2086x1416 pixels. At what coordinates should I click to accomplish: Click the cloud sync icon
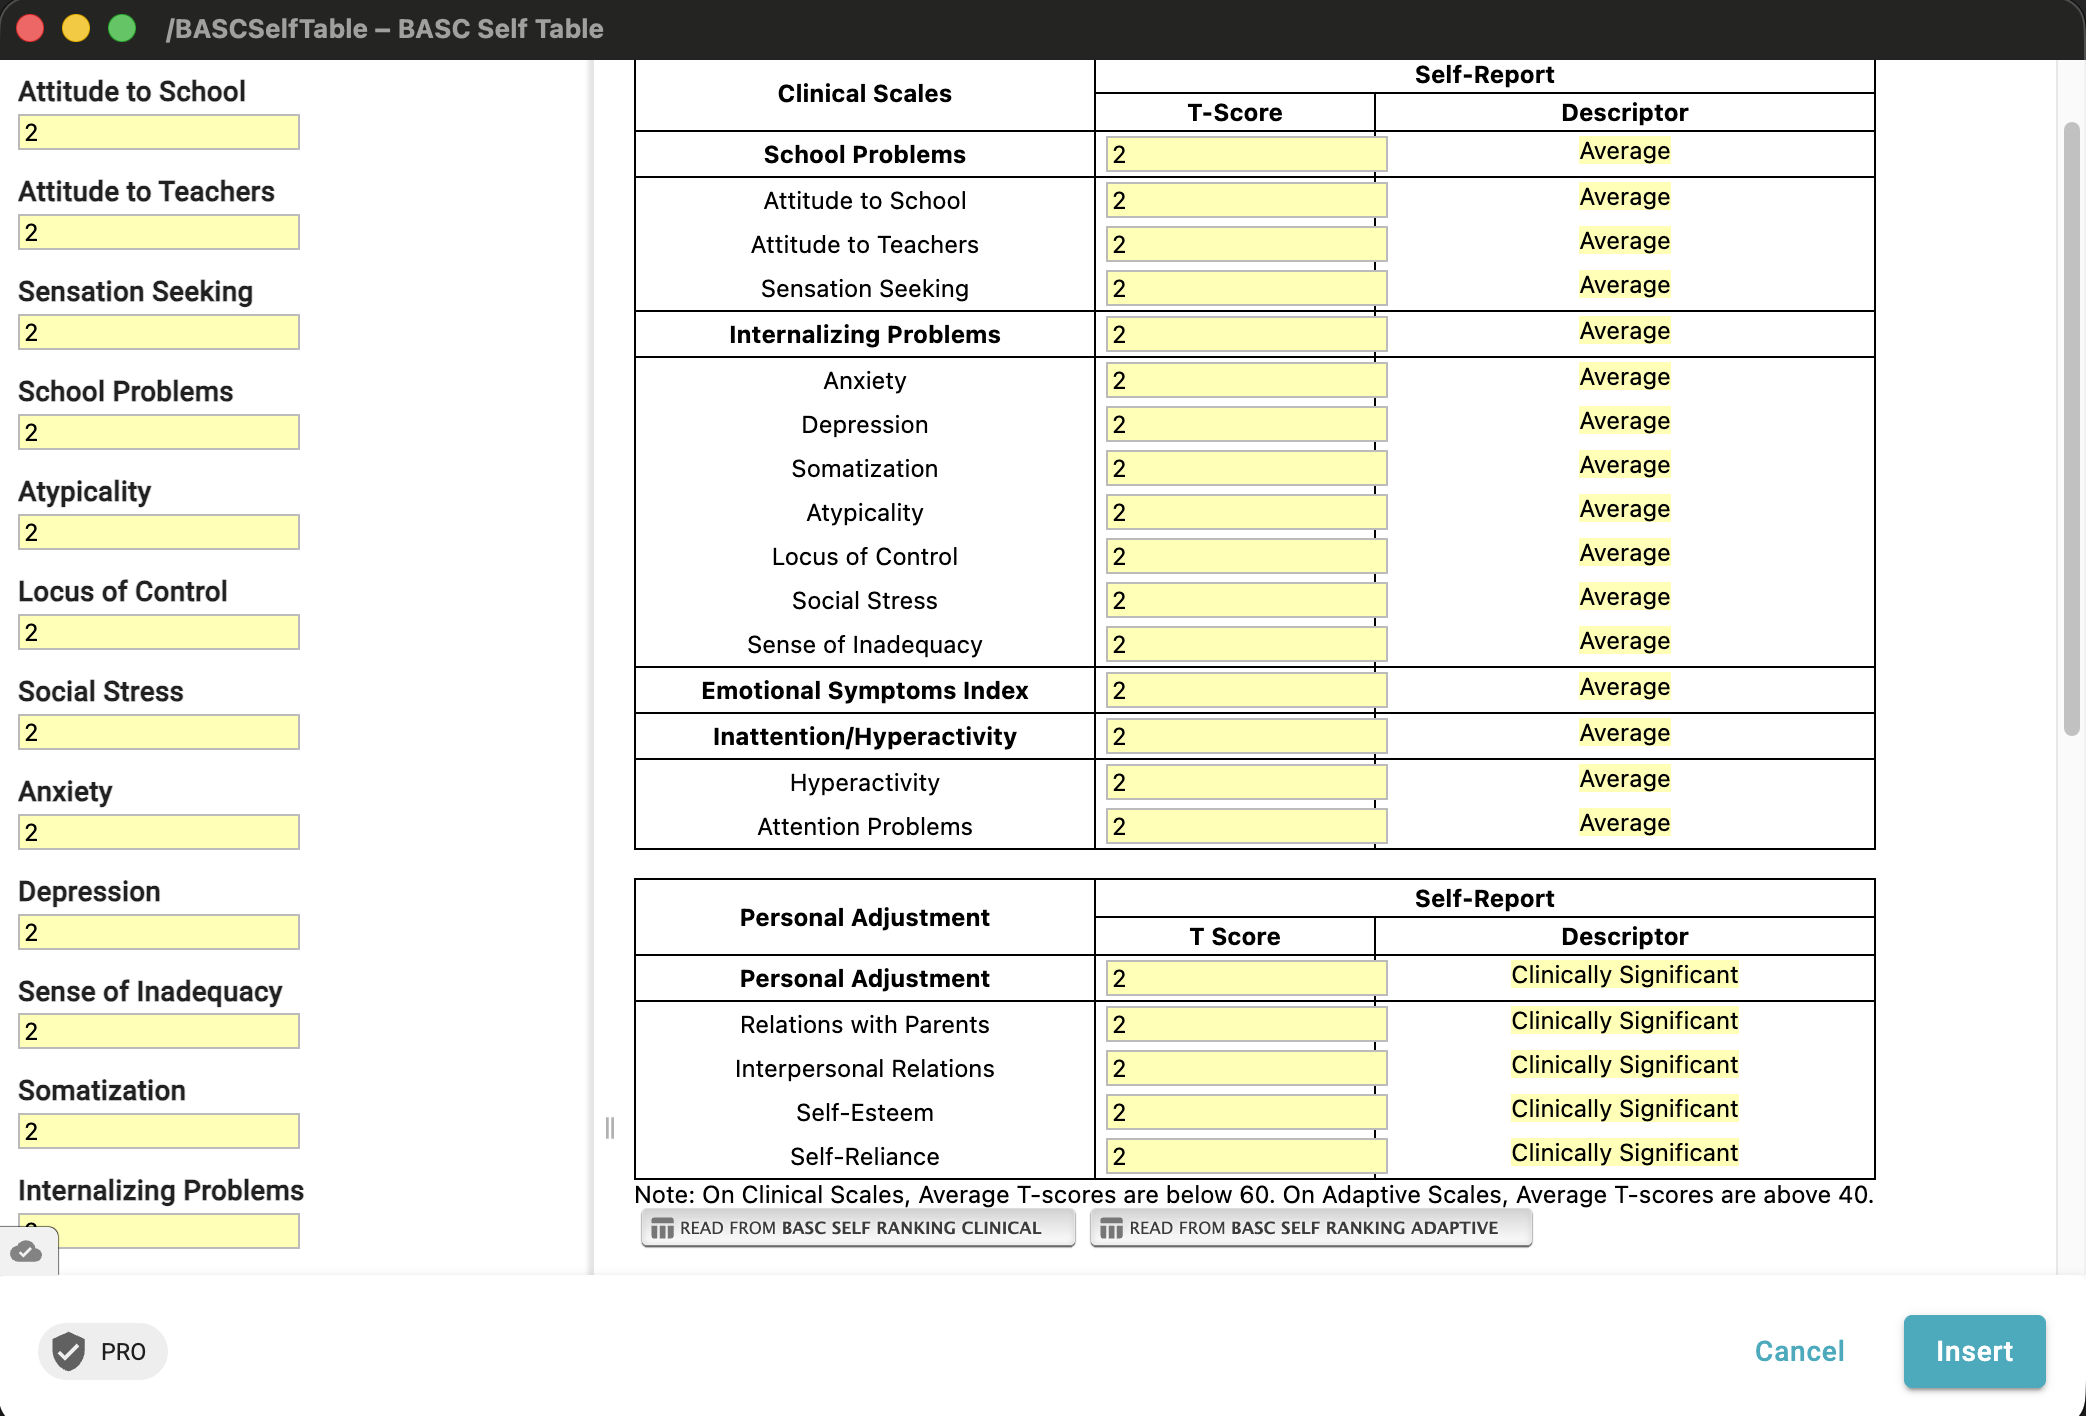(26, 1251)
